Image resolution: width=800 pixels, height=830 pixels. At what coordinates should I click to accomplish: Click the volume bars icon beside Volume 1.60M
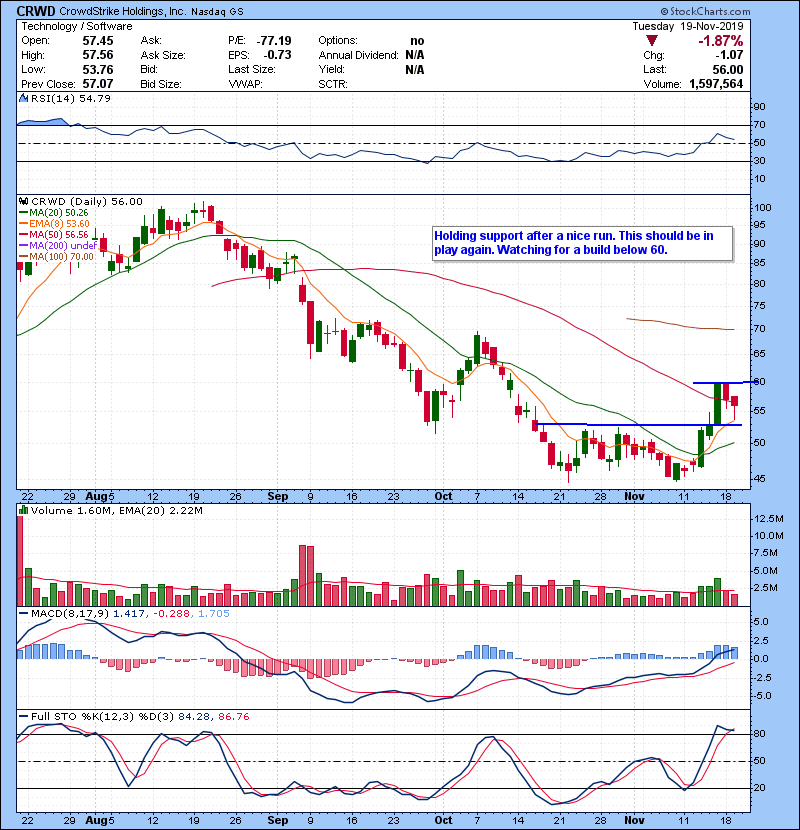click(x=23, y=511)
